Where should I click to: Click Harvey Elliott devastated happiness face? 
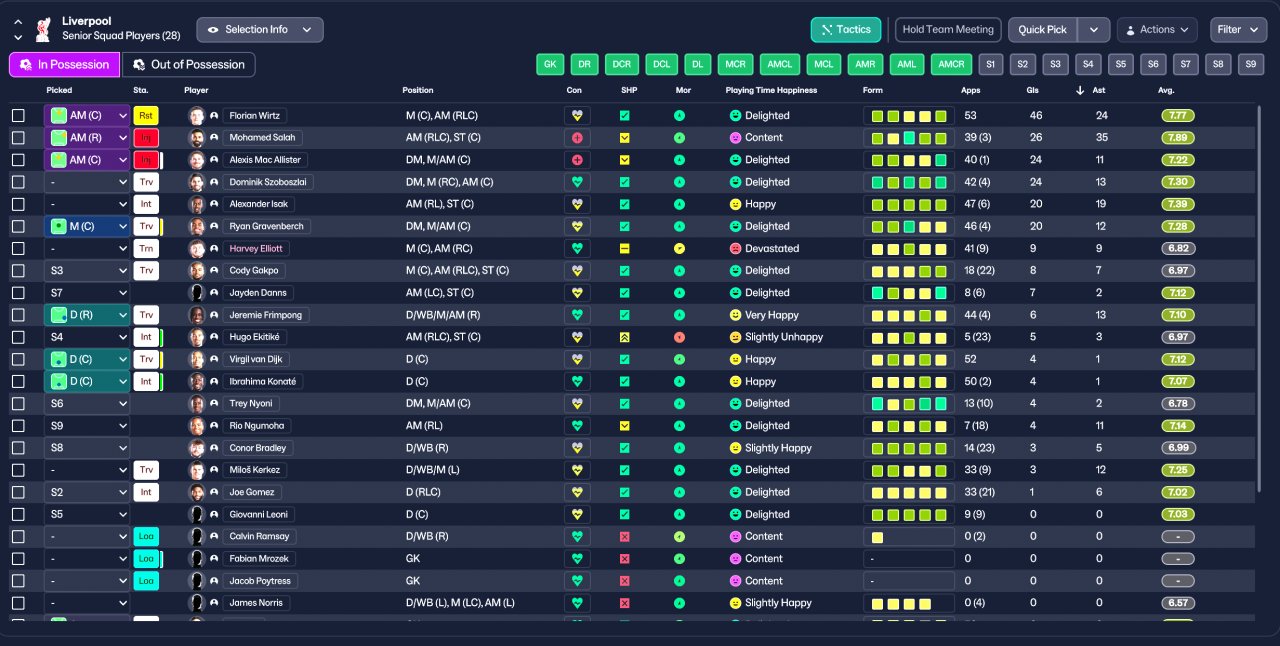(x=735, y=248)
